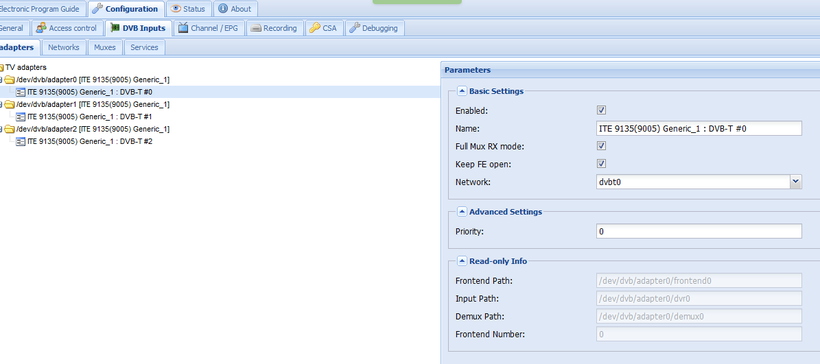Select /dev/dvb/adapter0 tree node
The image size is (820, 364).
[x=93, y=80]
